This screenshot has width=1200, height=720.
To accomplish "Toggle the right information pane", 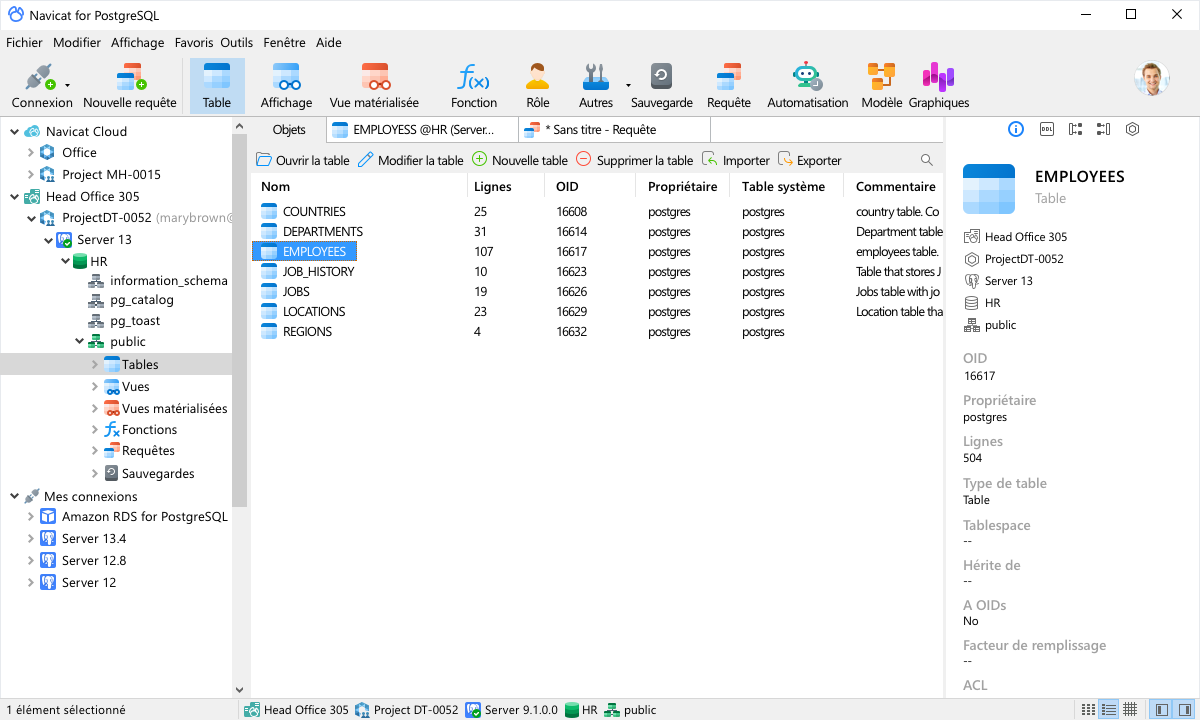I will (x=1183, y=710).
